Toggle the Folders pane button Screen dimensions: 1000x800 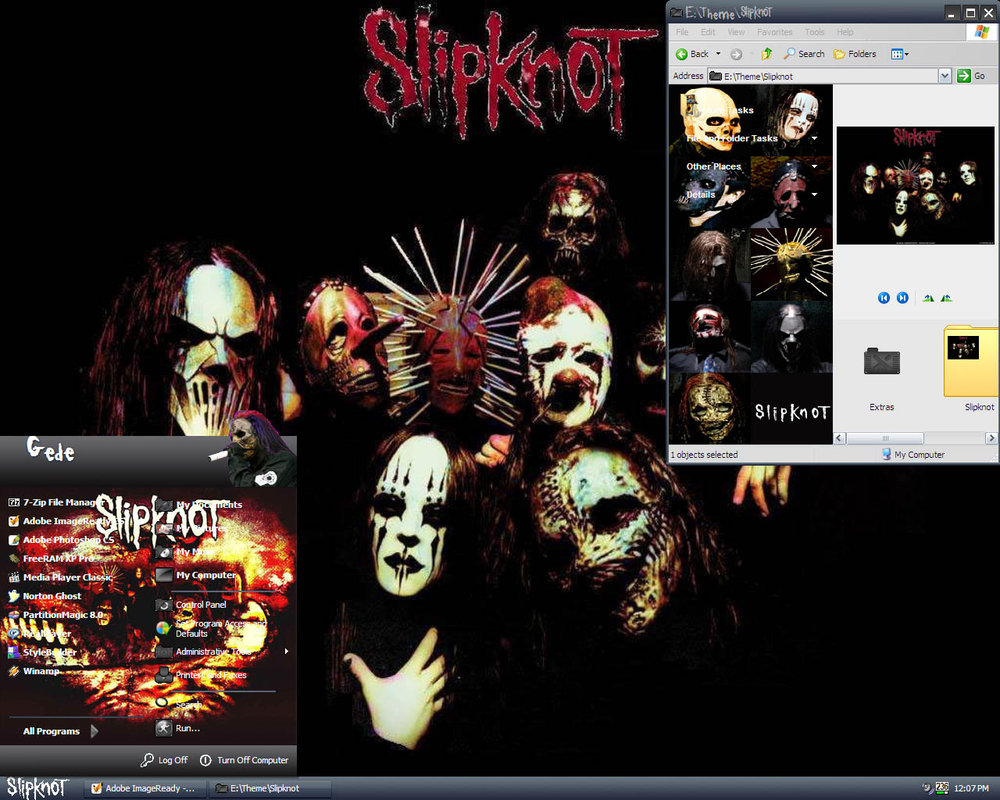click(855, 54)
